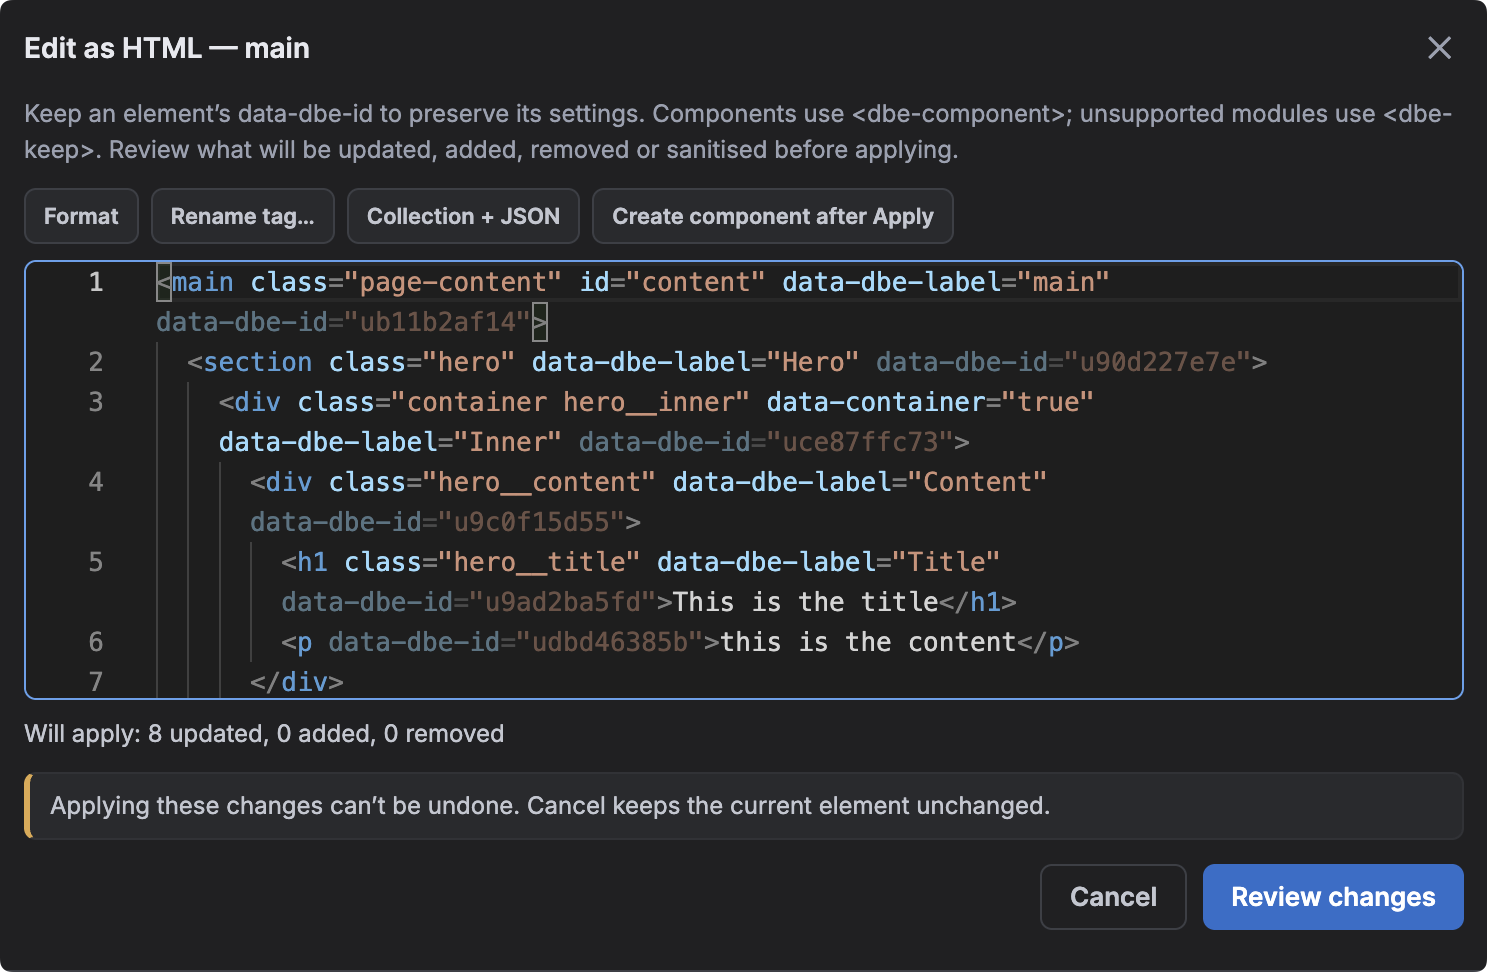Click line number 6 in gutter
This screenshot has width=1487, height=972.
(96, 642)
